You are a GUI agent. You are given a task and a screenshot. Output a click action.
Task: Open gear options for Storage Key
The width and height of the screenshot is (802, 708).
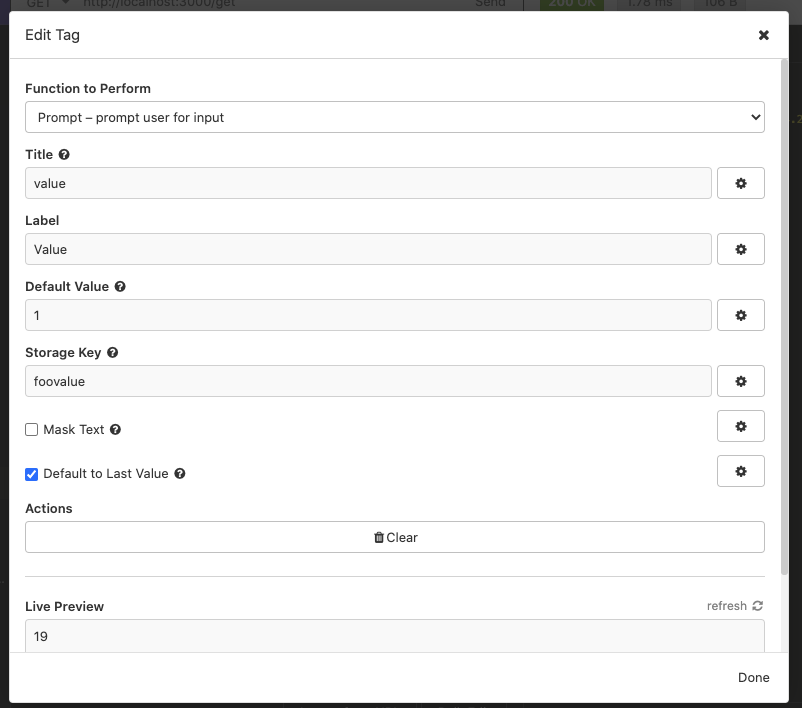pyautogui.click(x=741, y=381)
